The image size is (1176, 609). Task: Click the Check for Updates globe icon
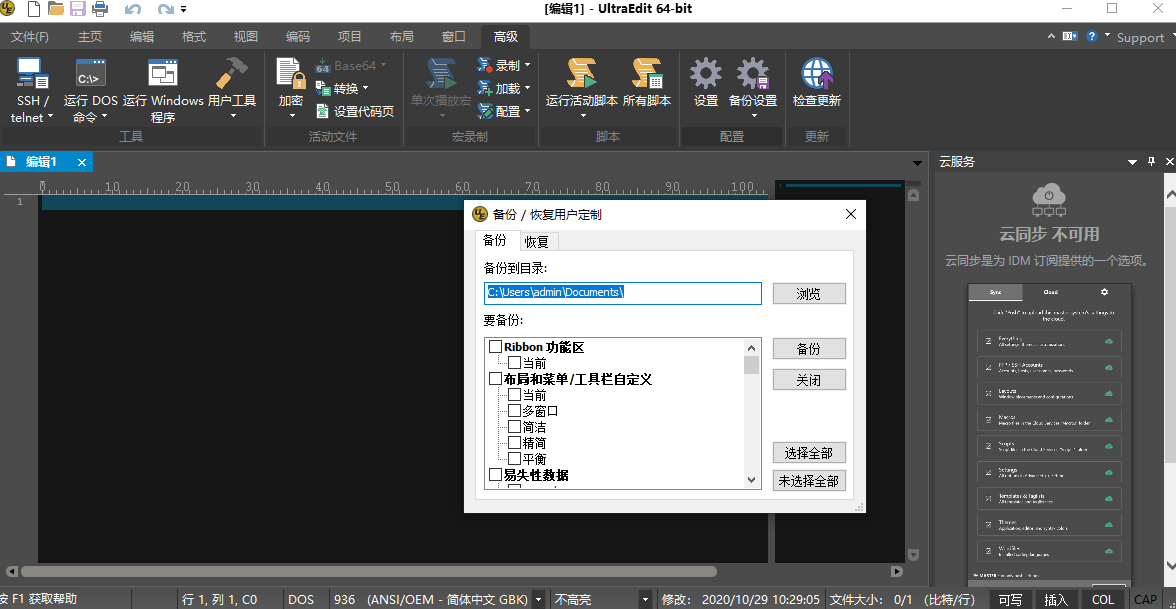[x=817, y=74]
